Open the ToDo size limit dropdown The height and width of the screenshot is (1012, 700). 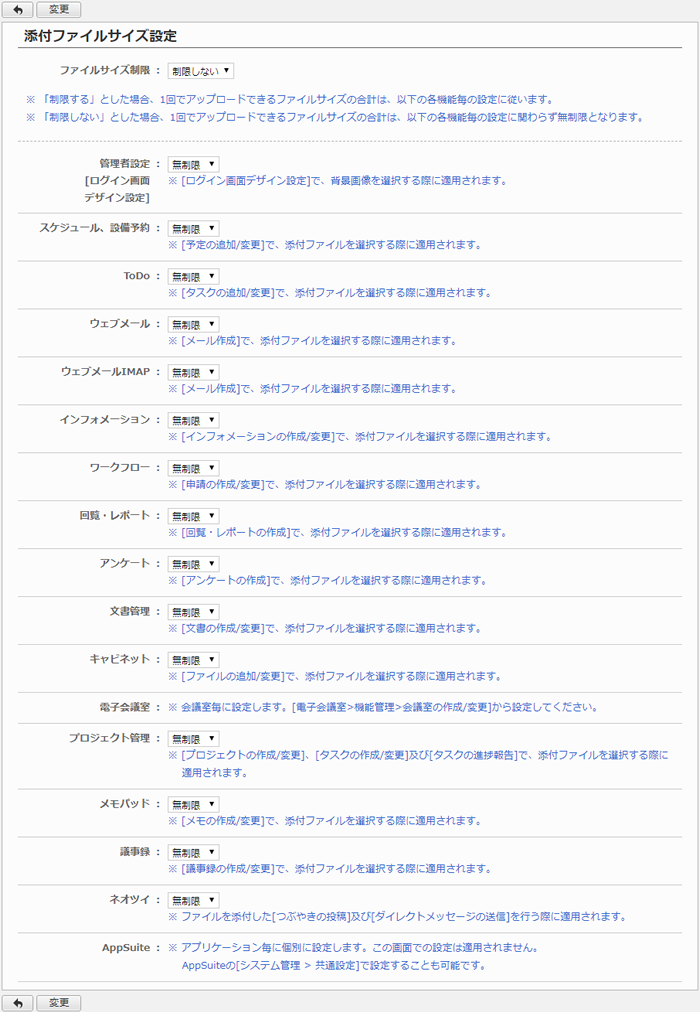193,277
